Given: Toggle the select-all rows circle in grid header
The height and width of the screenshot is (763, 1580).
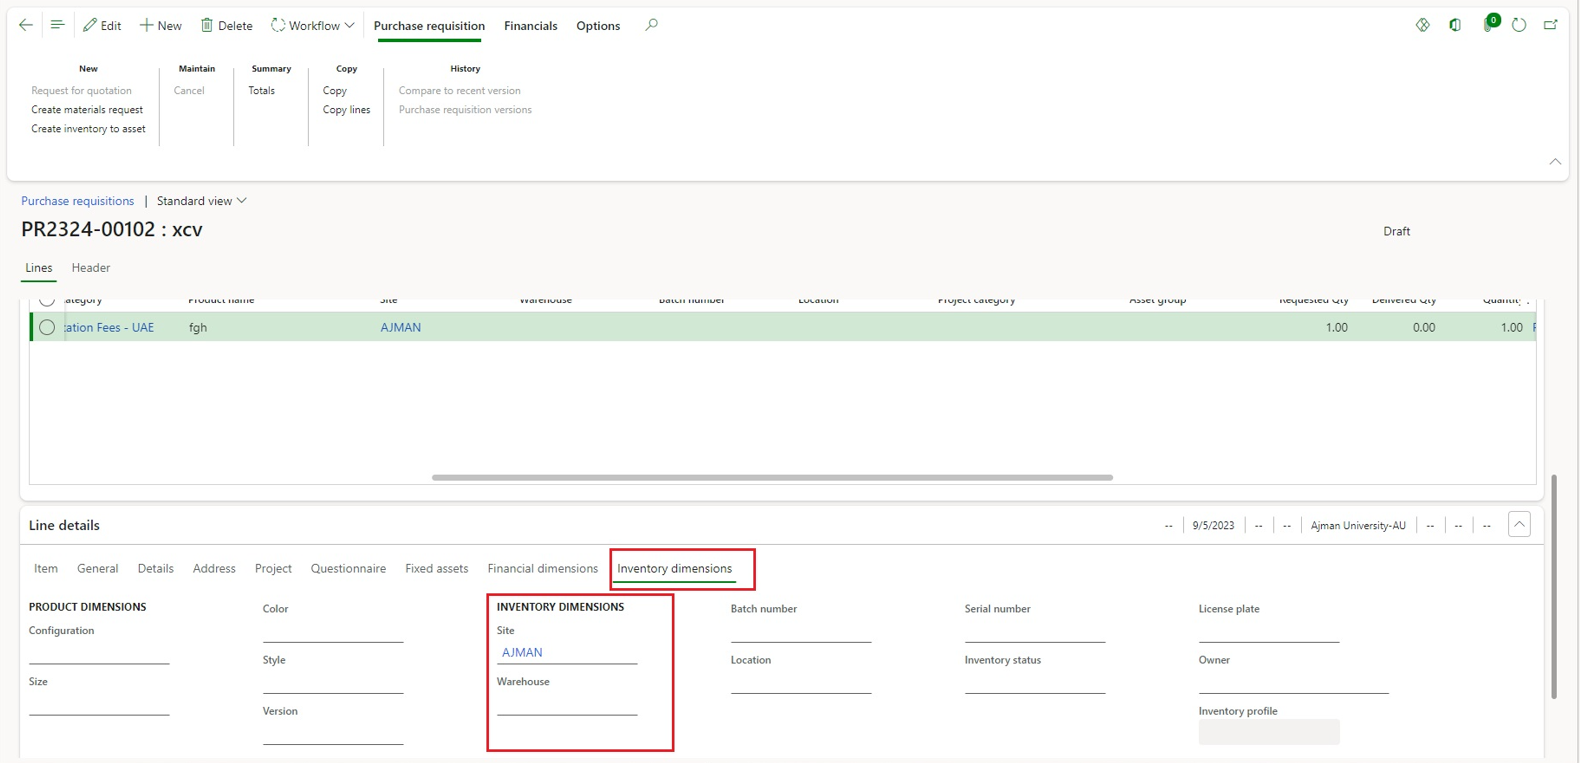Looking at the screenshot, I should click(47, 300).
